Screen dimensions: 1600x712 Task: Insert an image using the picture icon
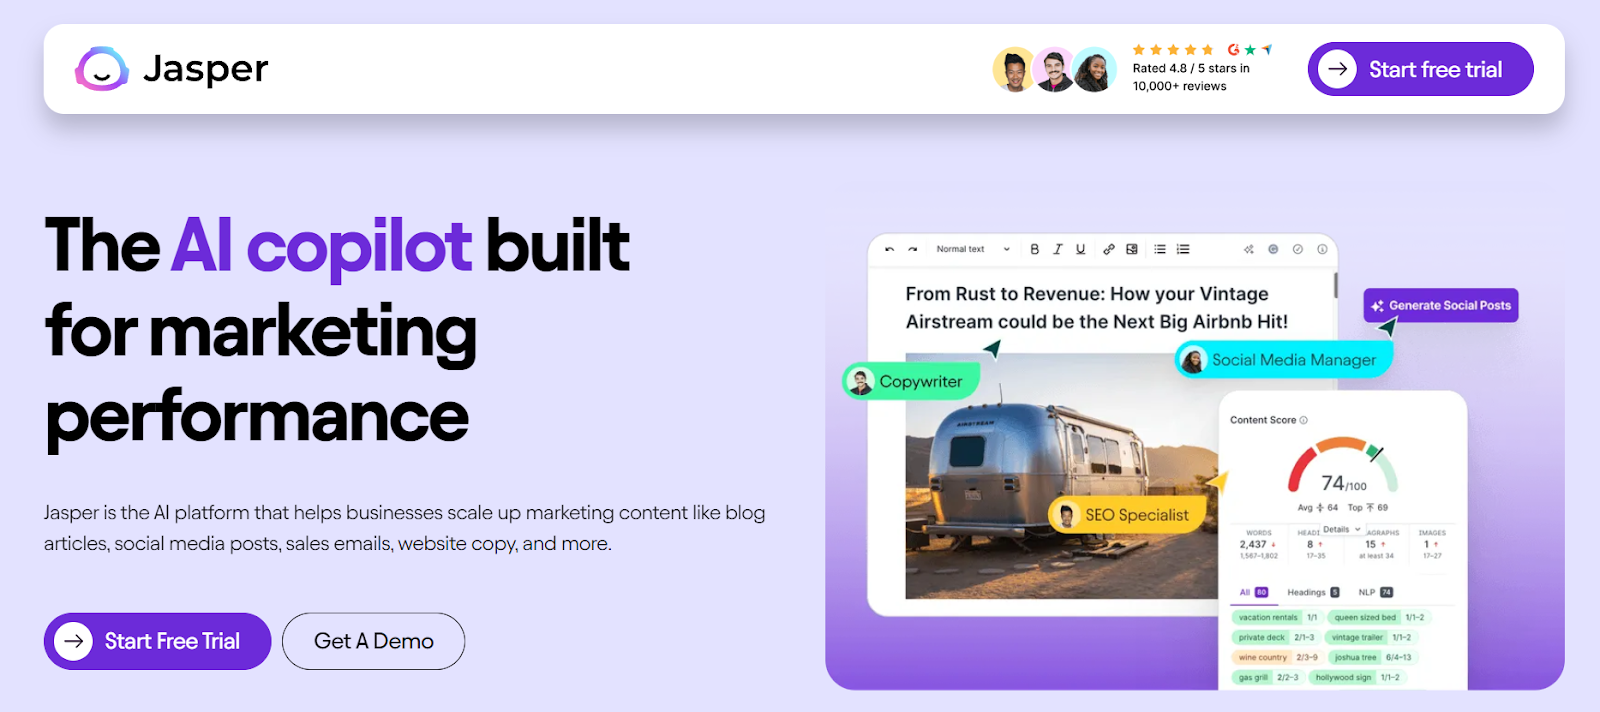click(x=1132, y=249)
